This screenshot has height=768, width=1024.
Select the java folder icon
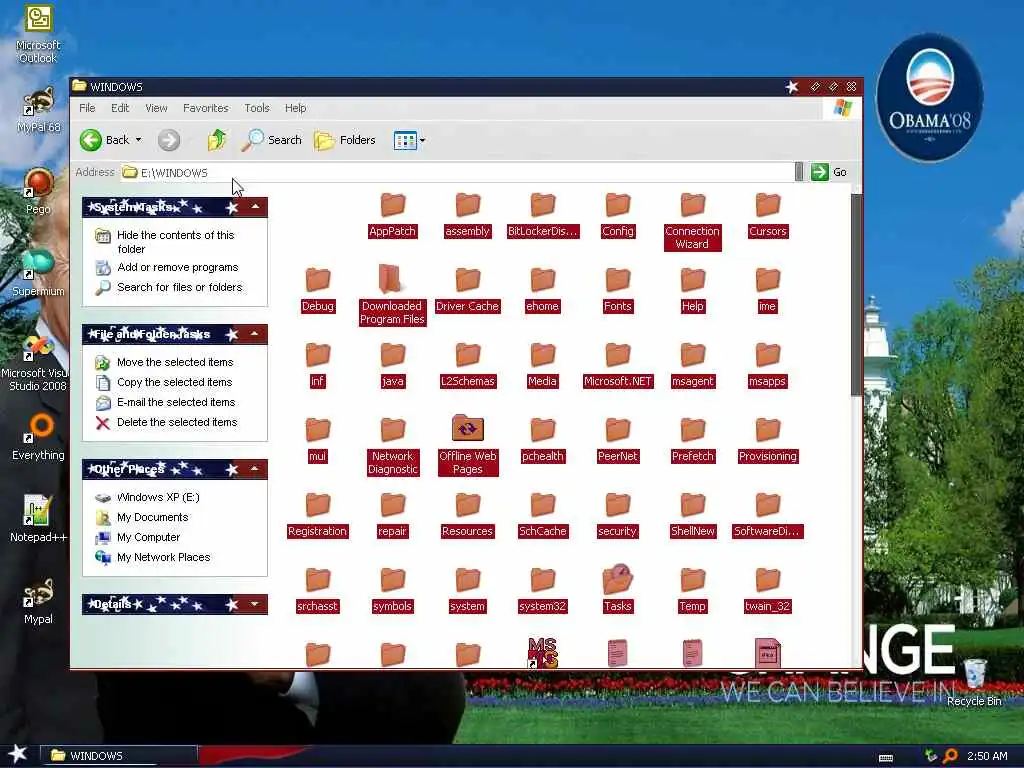click(x=392, y=355)
